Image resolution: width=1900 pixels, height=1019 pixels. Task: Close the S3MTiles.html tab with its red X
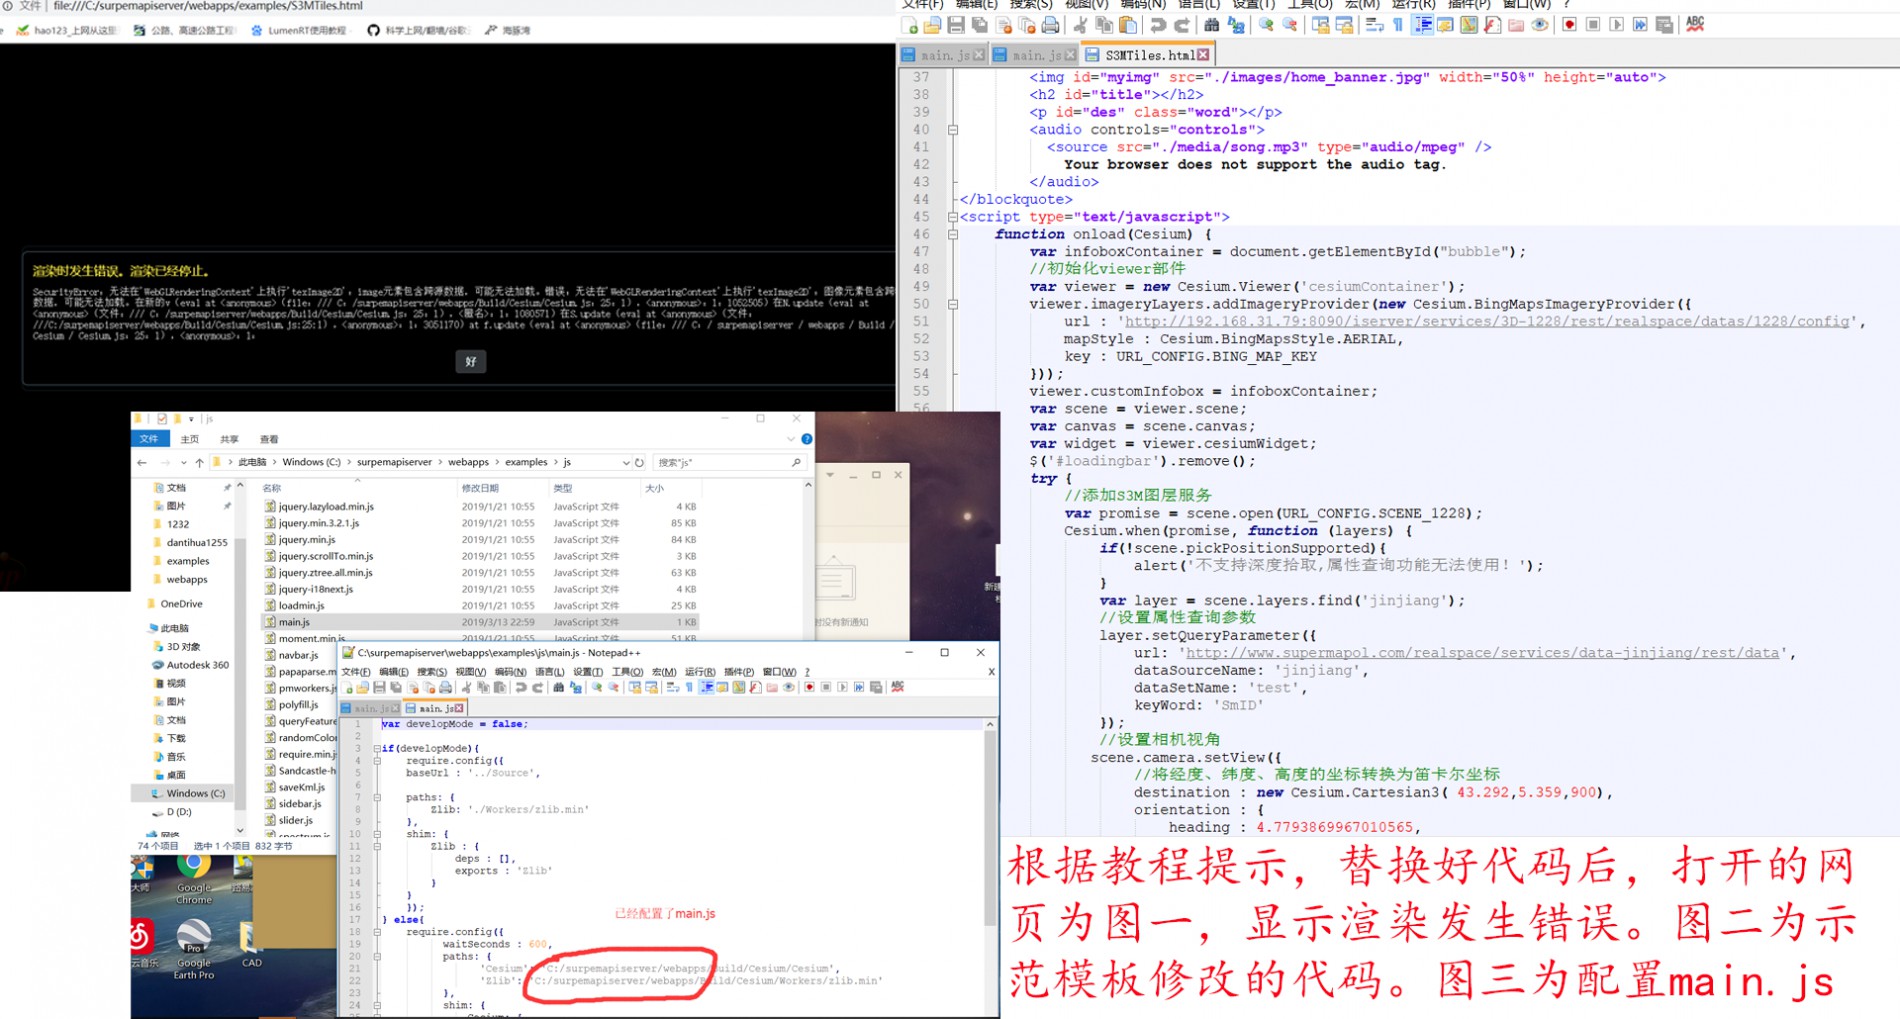pyautogui.click(x=1204, y=55)
